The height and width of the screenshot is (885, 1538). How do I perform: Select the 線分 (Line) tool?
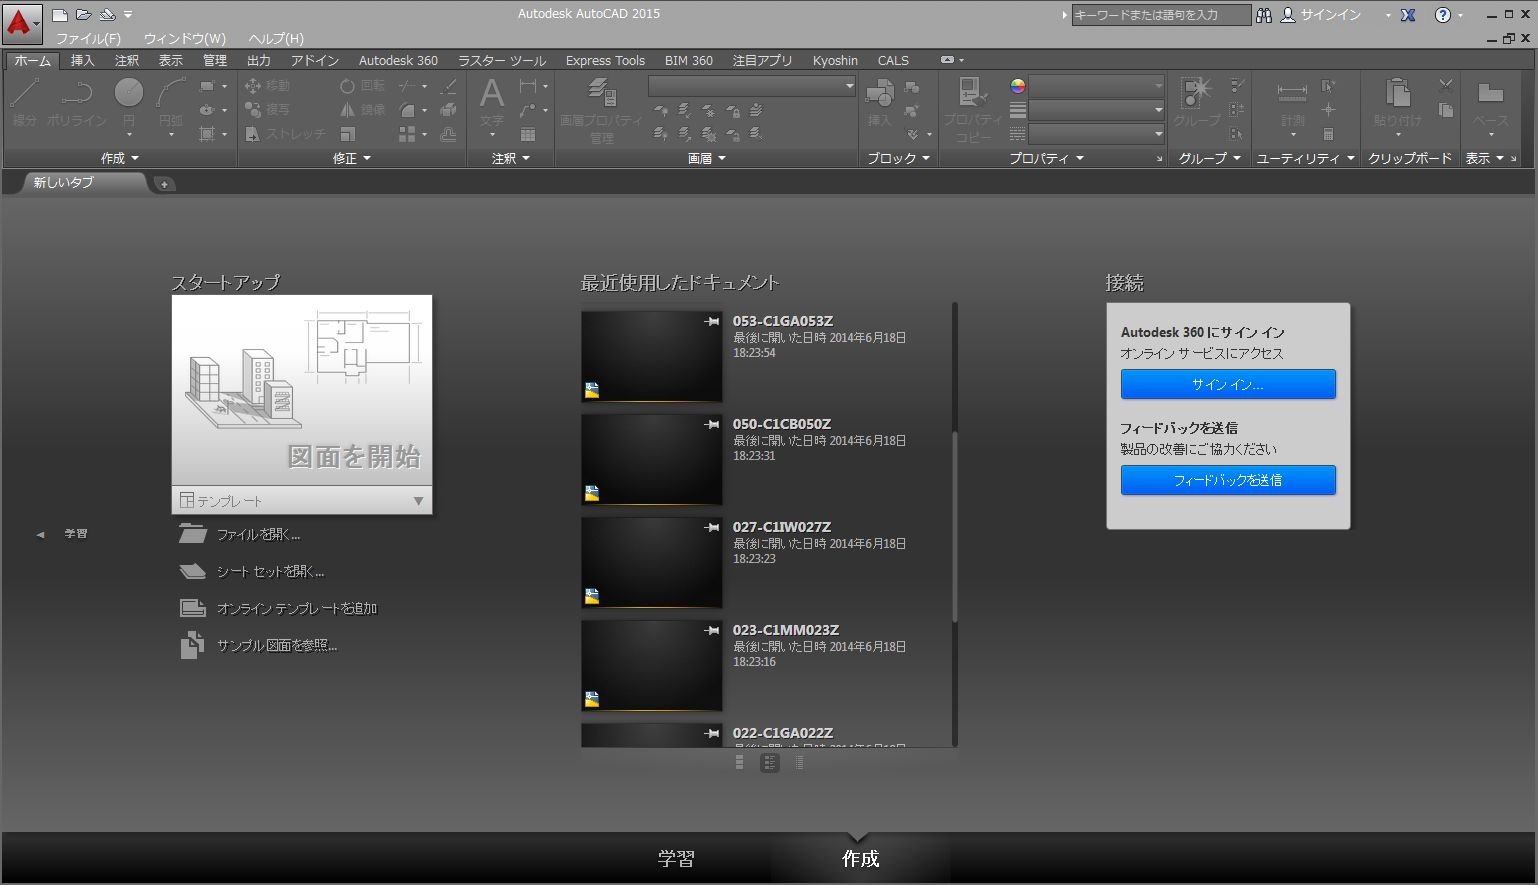tap(25, 102)
